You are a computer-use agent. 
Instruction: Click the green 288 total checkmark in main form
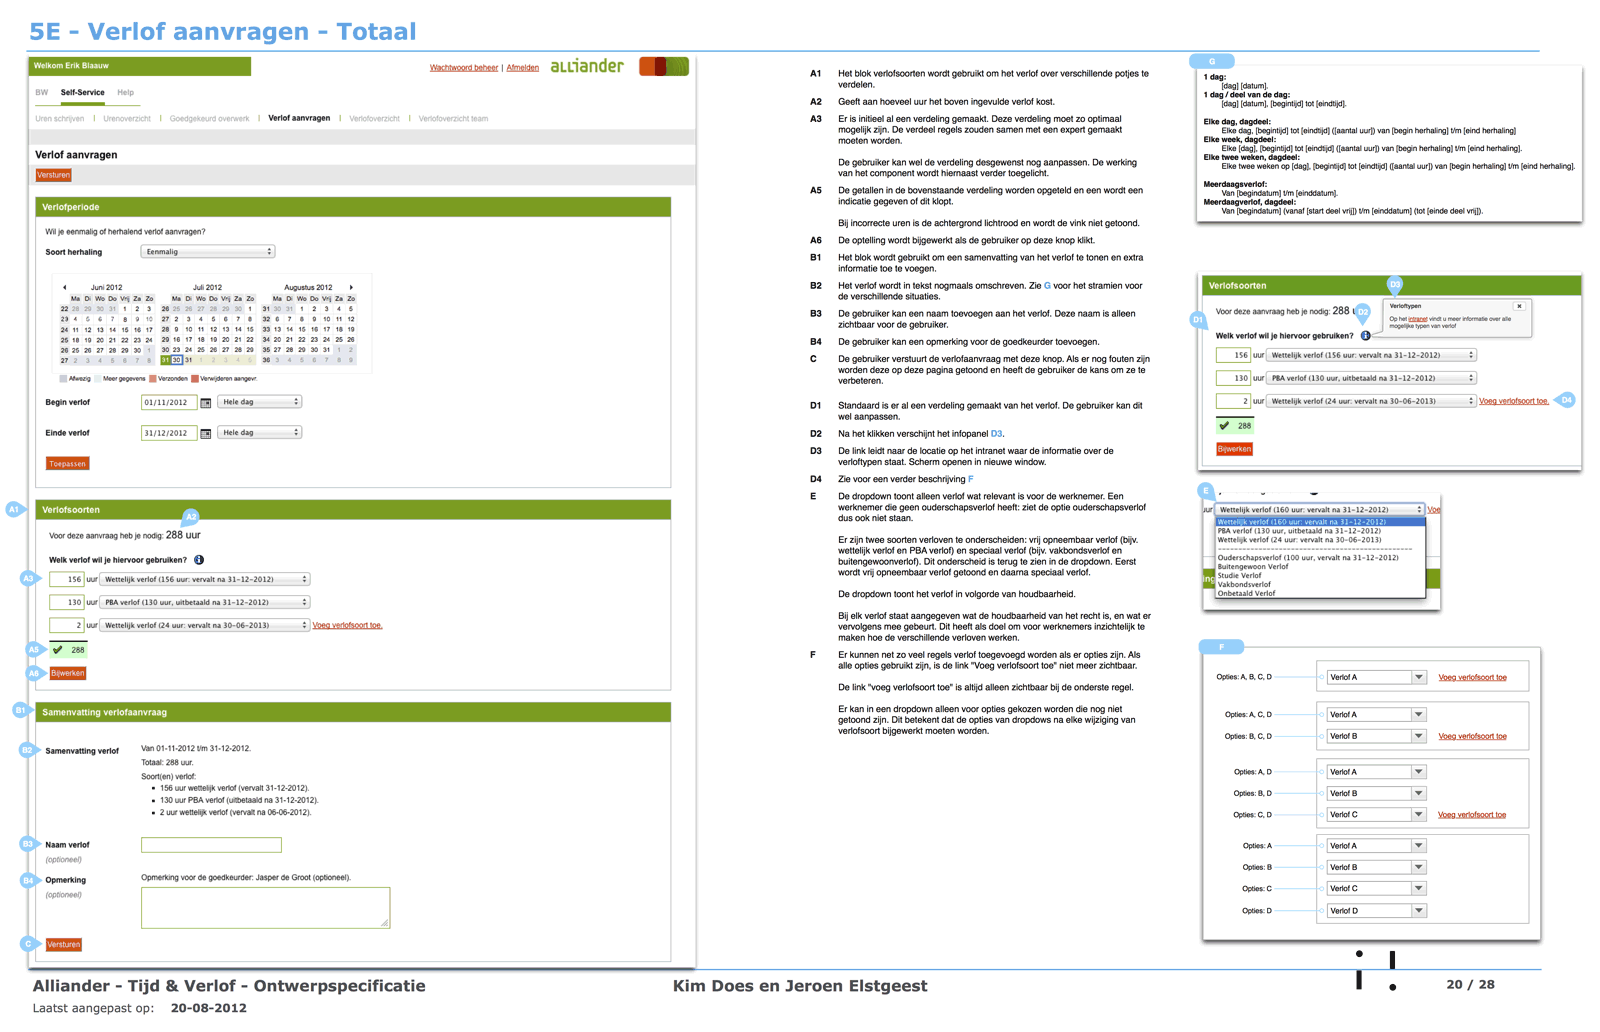(x=58, y=650)
